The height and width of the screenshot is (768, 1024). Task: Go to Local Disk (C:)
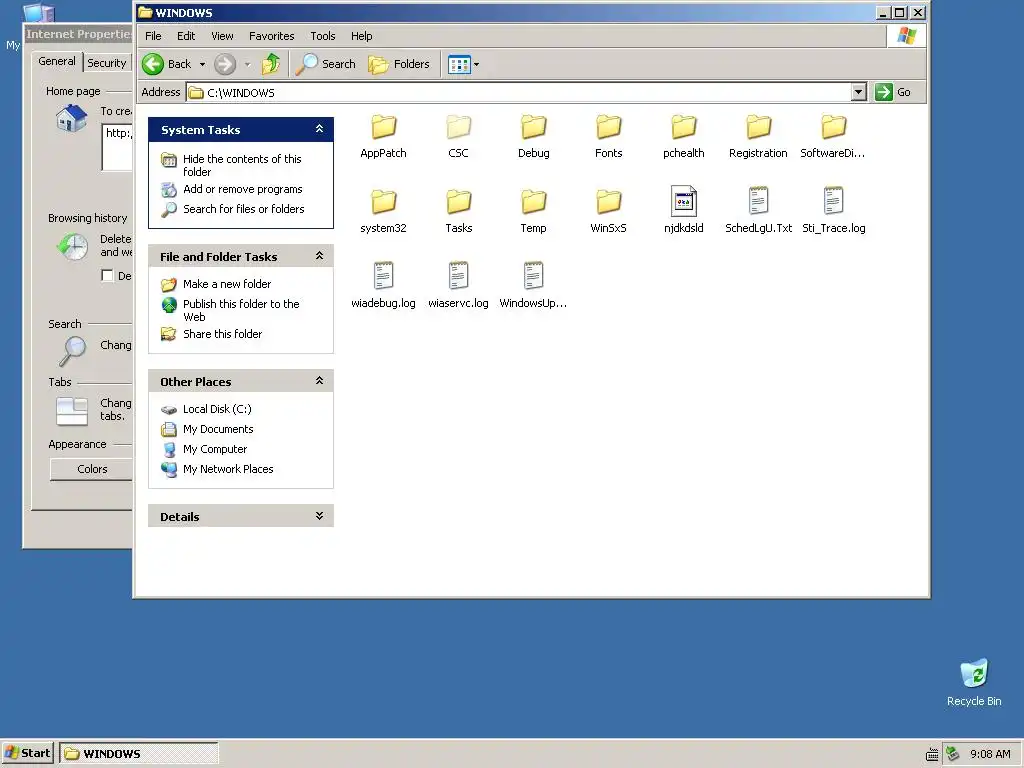coord(217,409)
